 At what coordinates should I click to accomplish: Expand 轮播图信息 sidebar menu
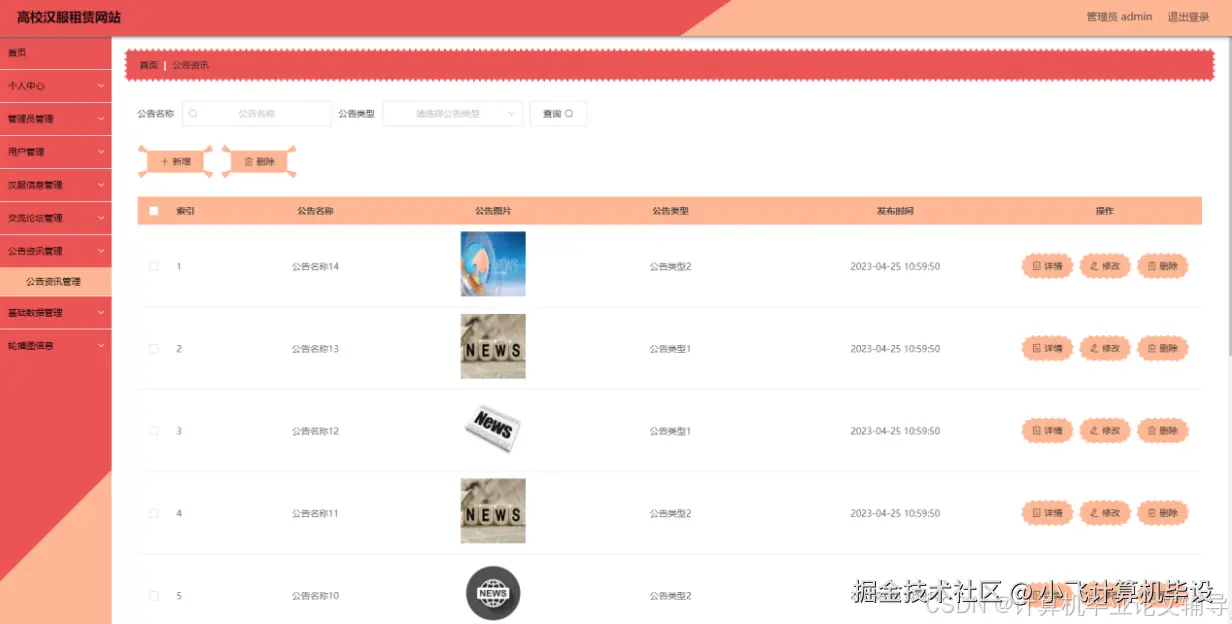coord(56,346)
